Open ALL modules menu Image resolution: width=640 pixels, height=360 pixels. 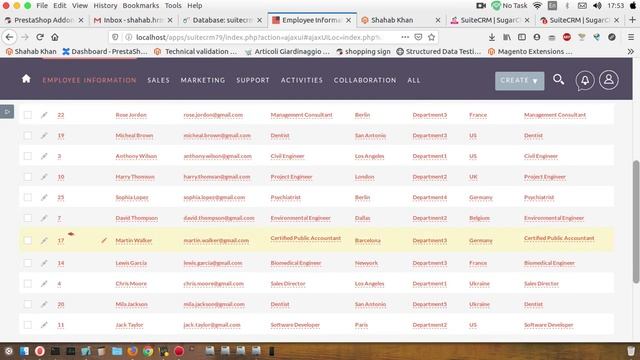pos(413,80)
